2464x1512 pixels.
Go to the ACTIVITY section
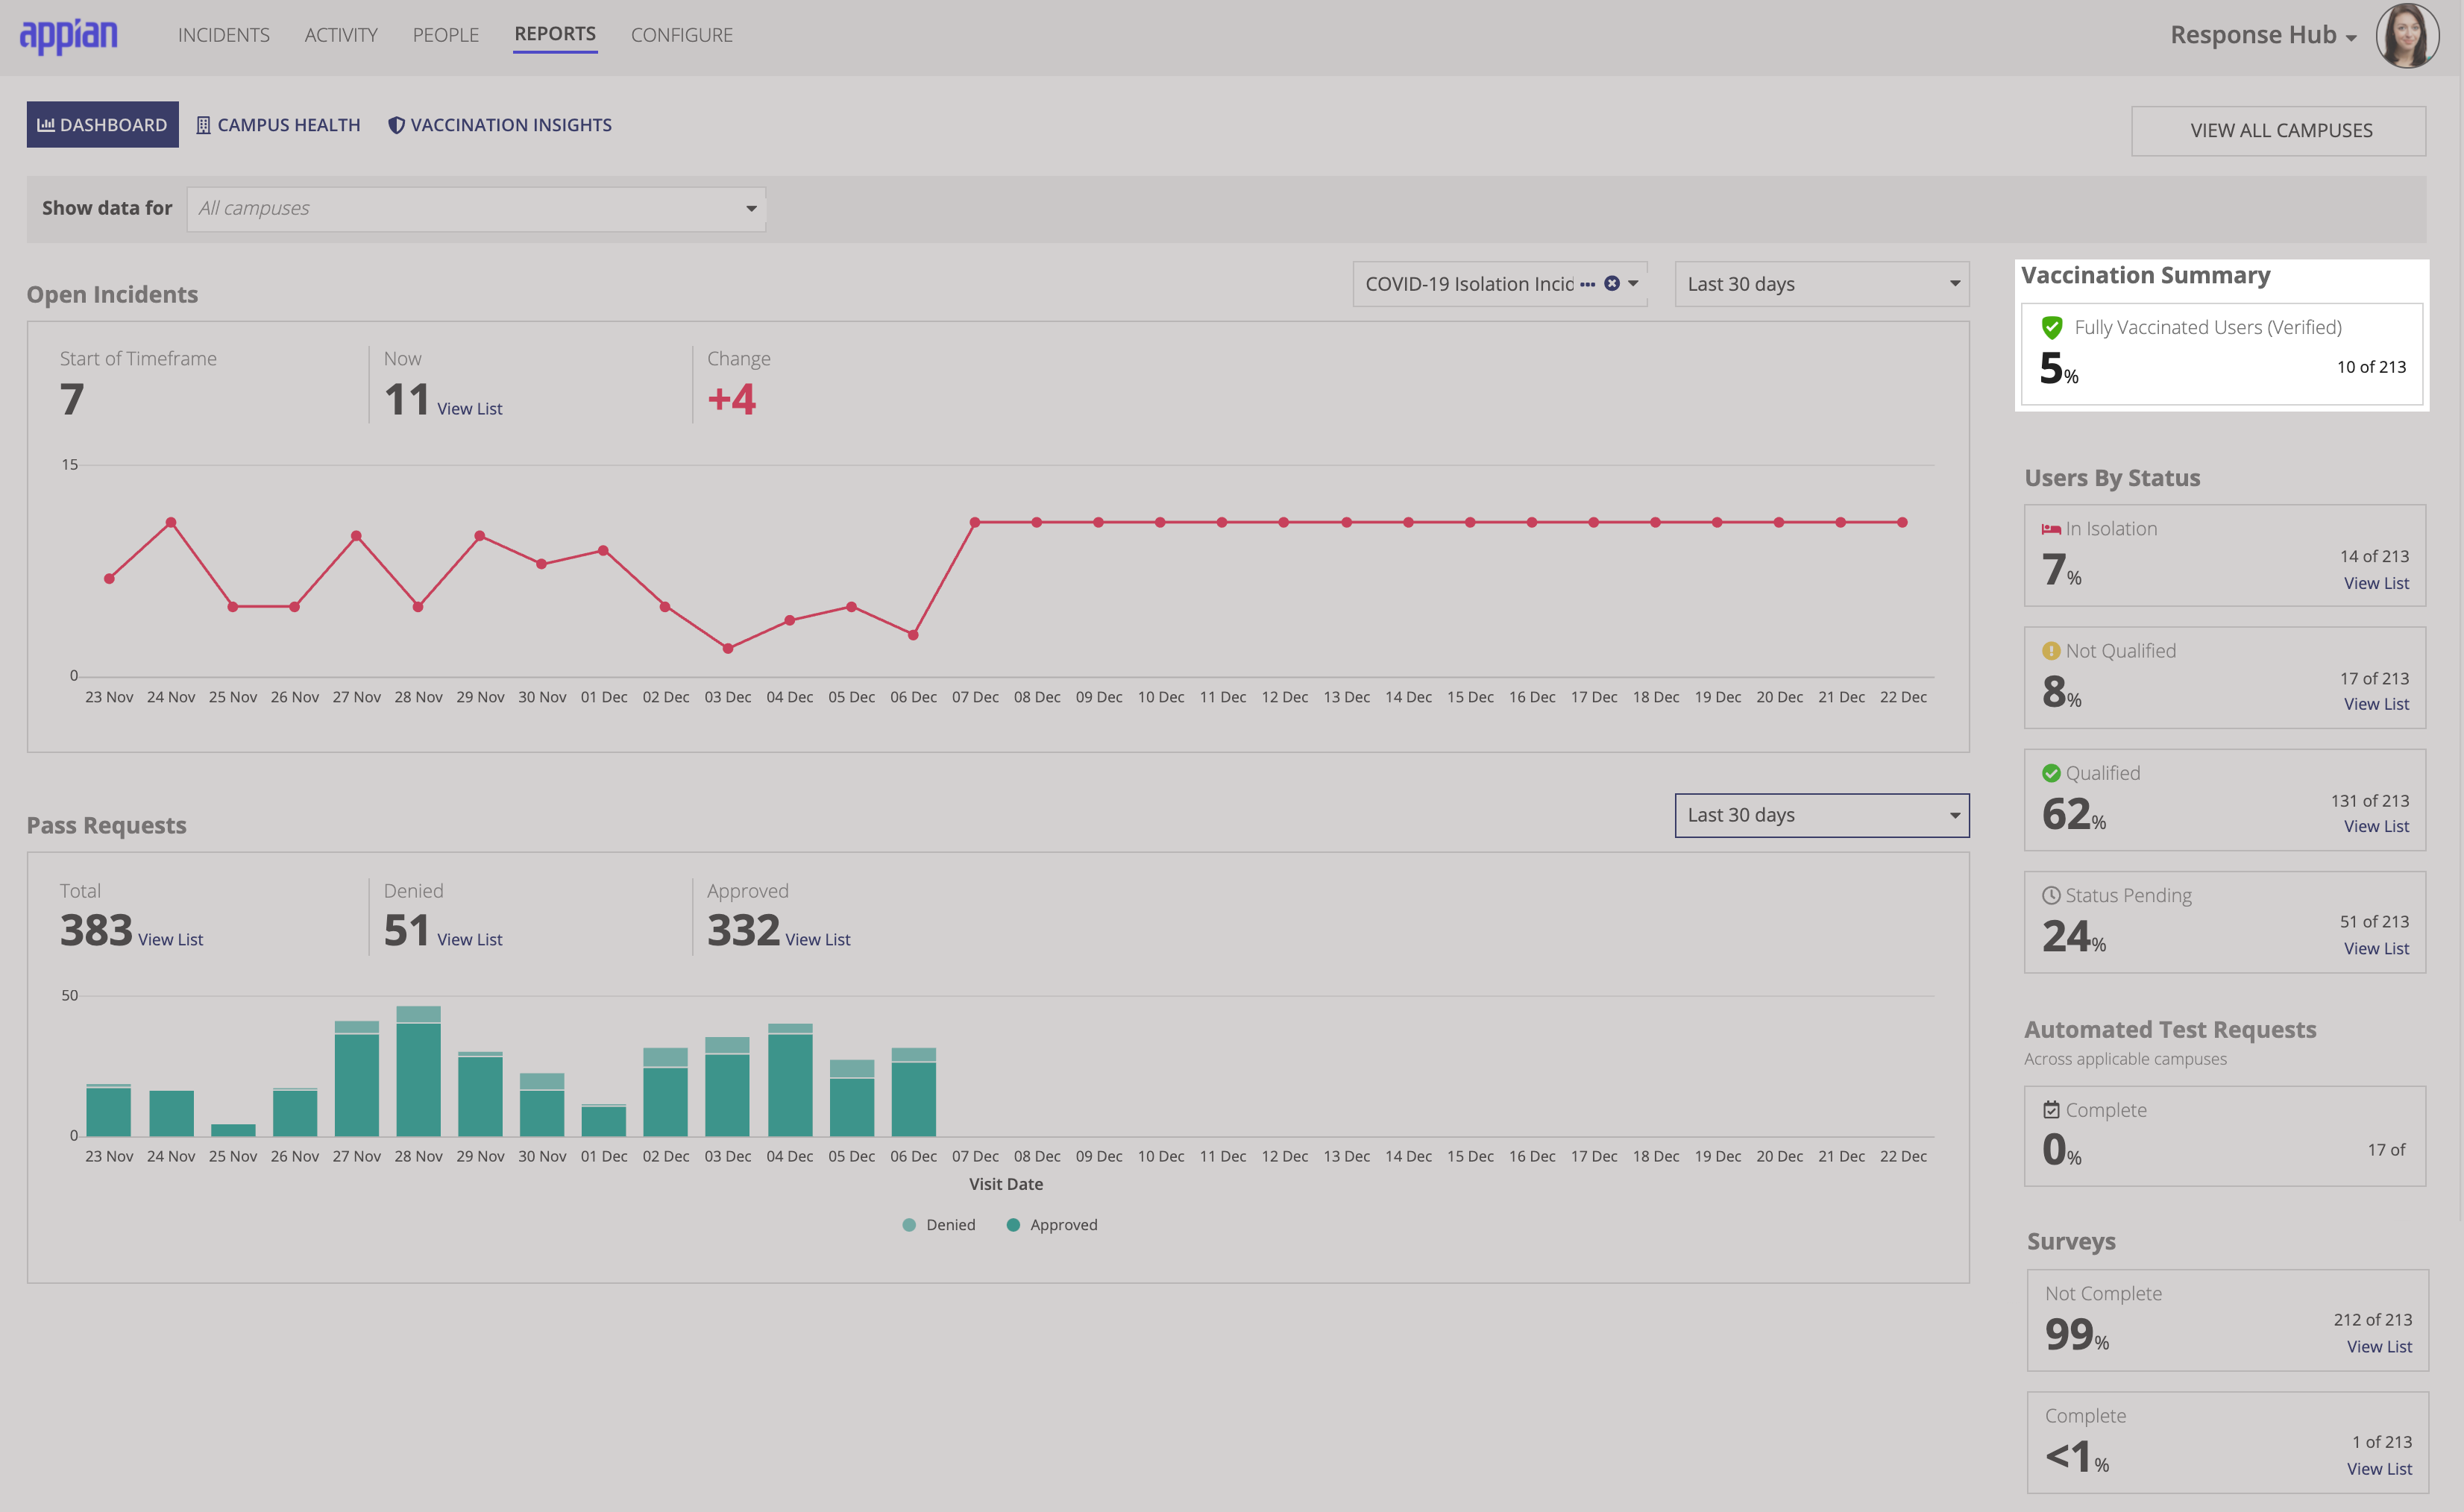coord(341,35)
